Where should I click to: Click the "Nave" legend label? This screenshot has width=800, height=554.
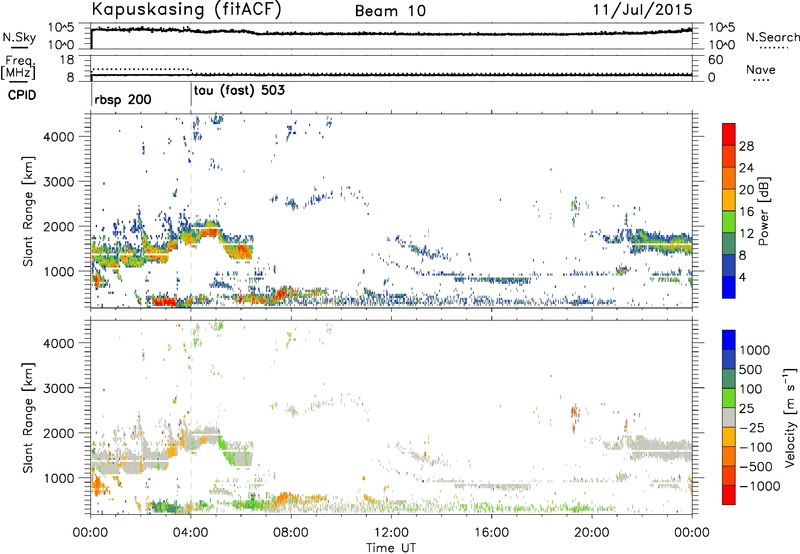coord(761,70)
